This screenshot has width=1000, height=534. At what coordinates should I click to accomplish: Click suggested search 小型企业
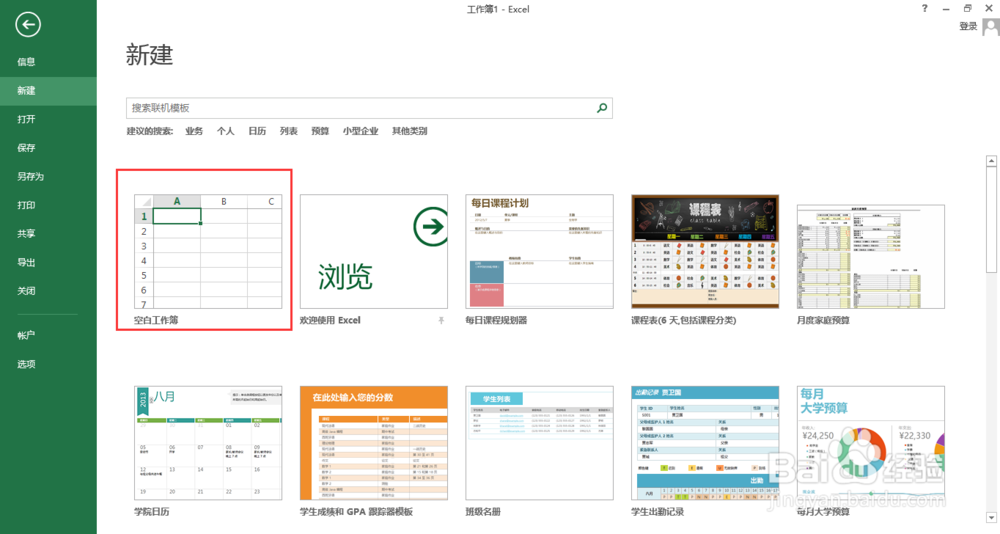(x=360, y=131)
